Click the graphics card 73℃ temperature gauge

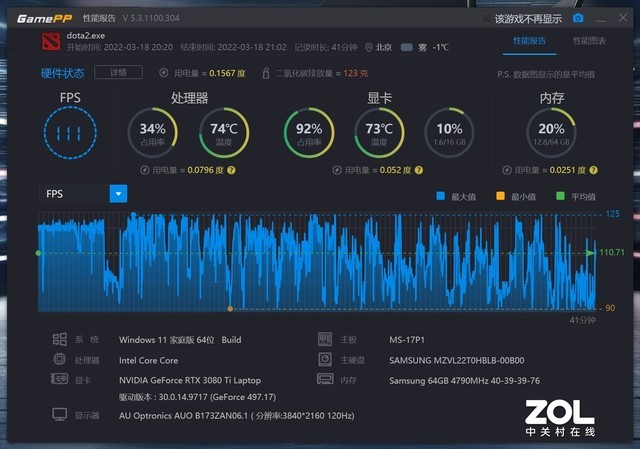(379, 133)
